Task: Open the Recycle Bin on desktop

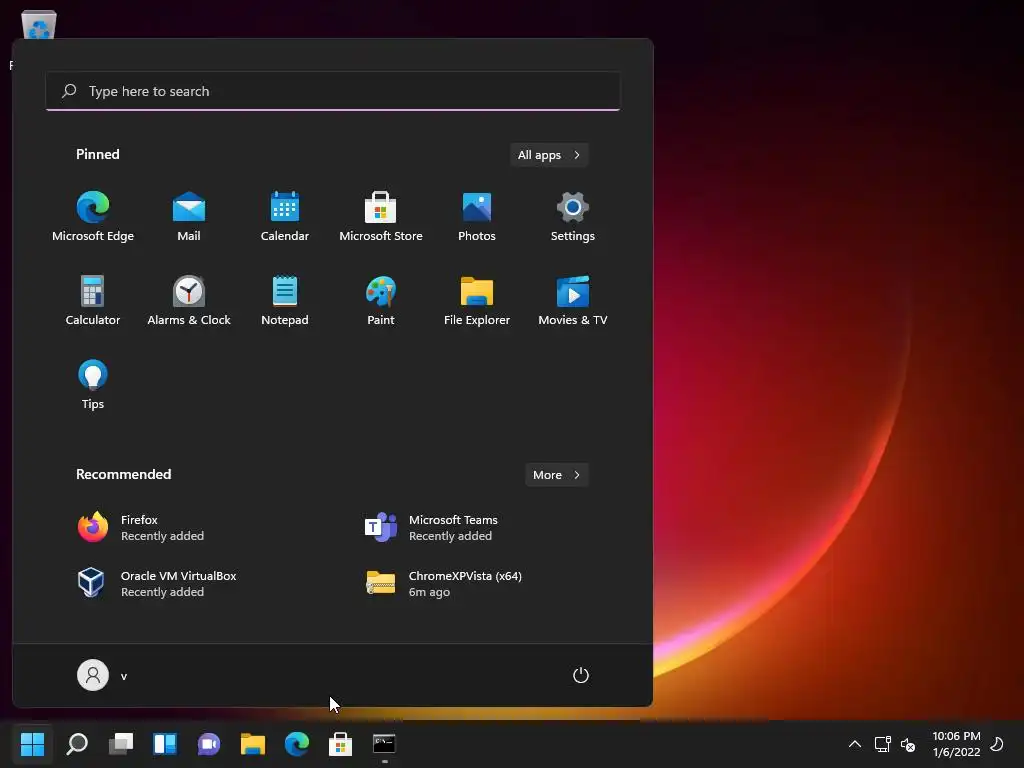Action: point(39,24)
